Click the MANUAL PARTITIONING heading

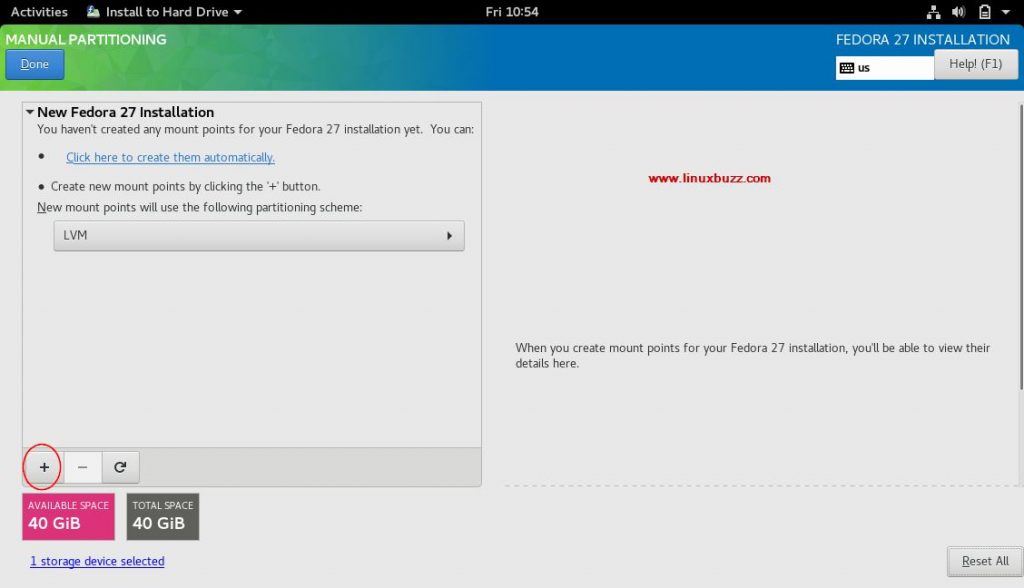pyautogui.click(x=86, y=39)
